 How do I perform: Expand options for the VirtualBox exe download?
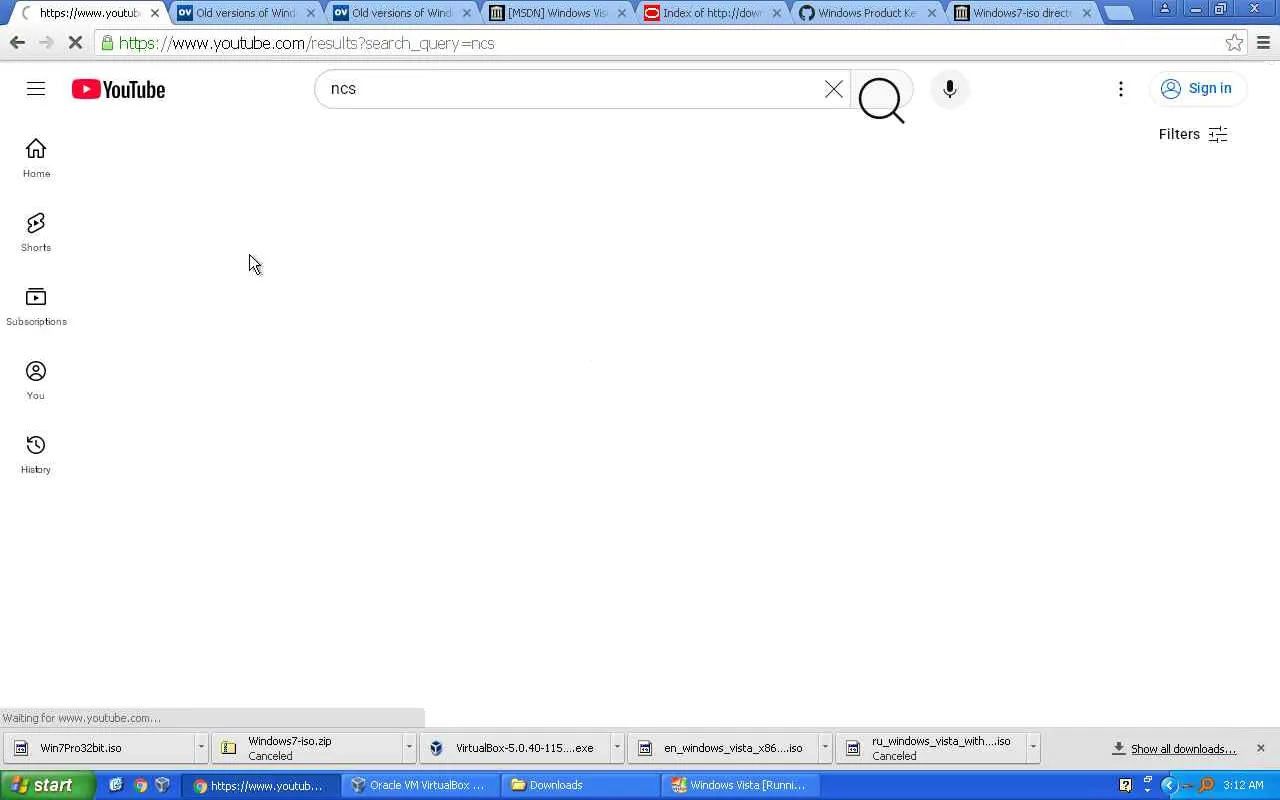(617, 748)
